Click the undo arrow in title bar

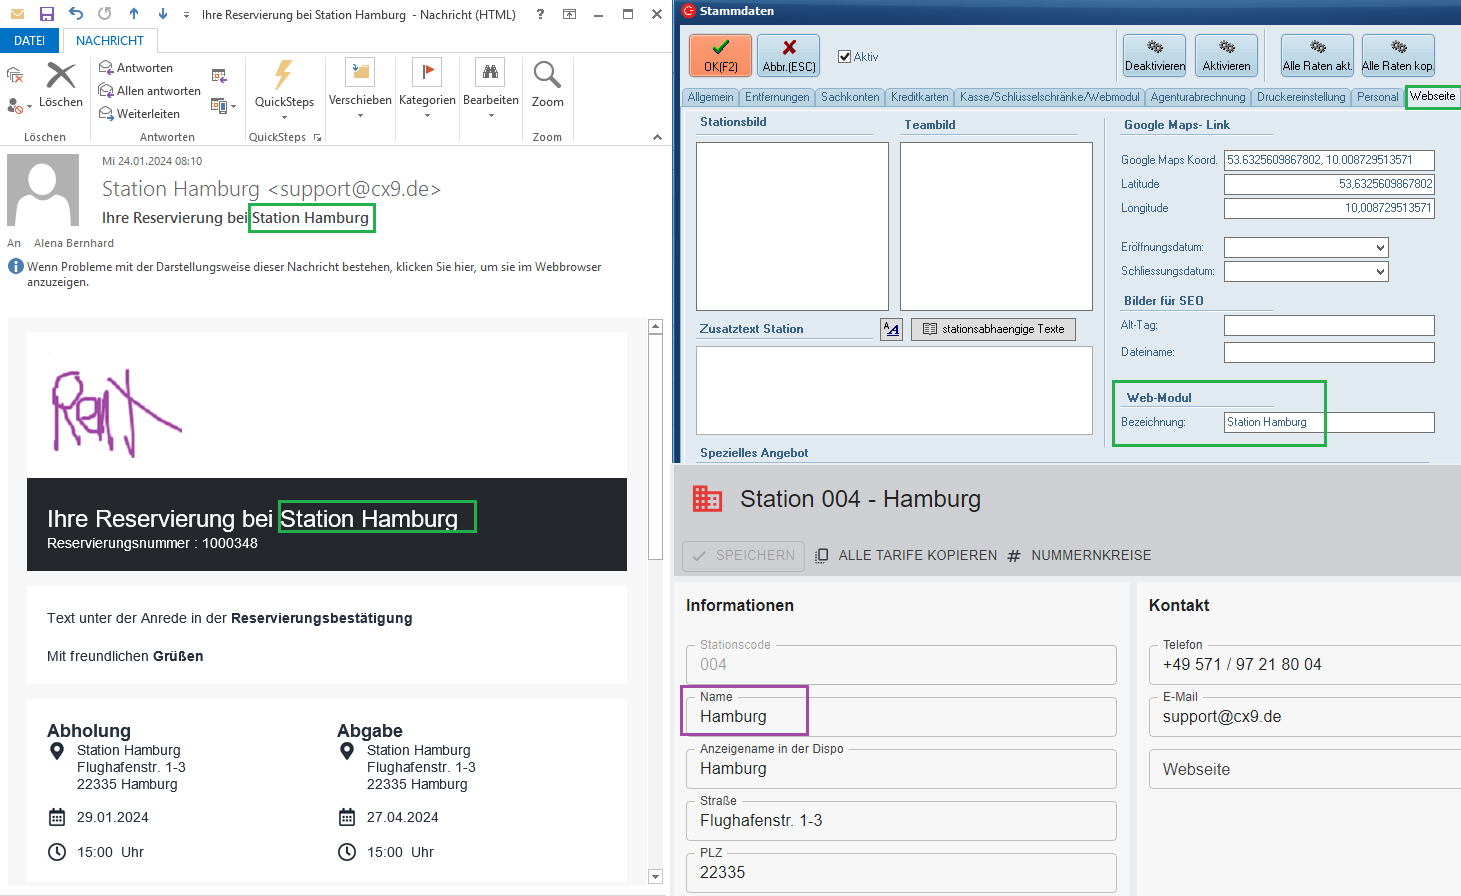pos(76,14)
